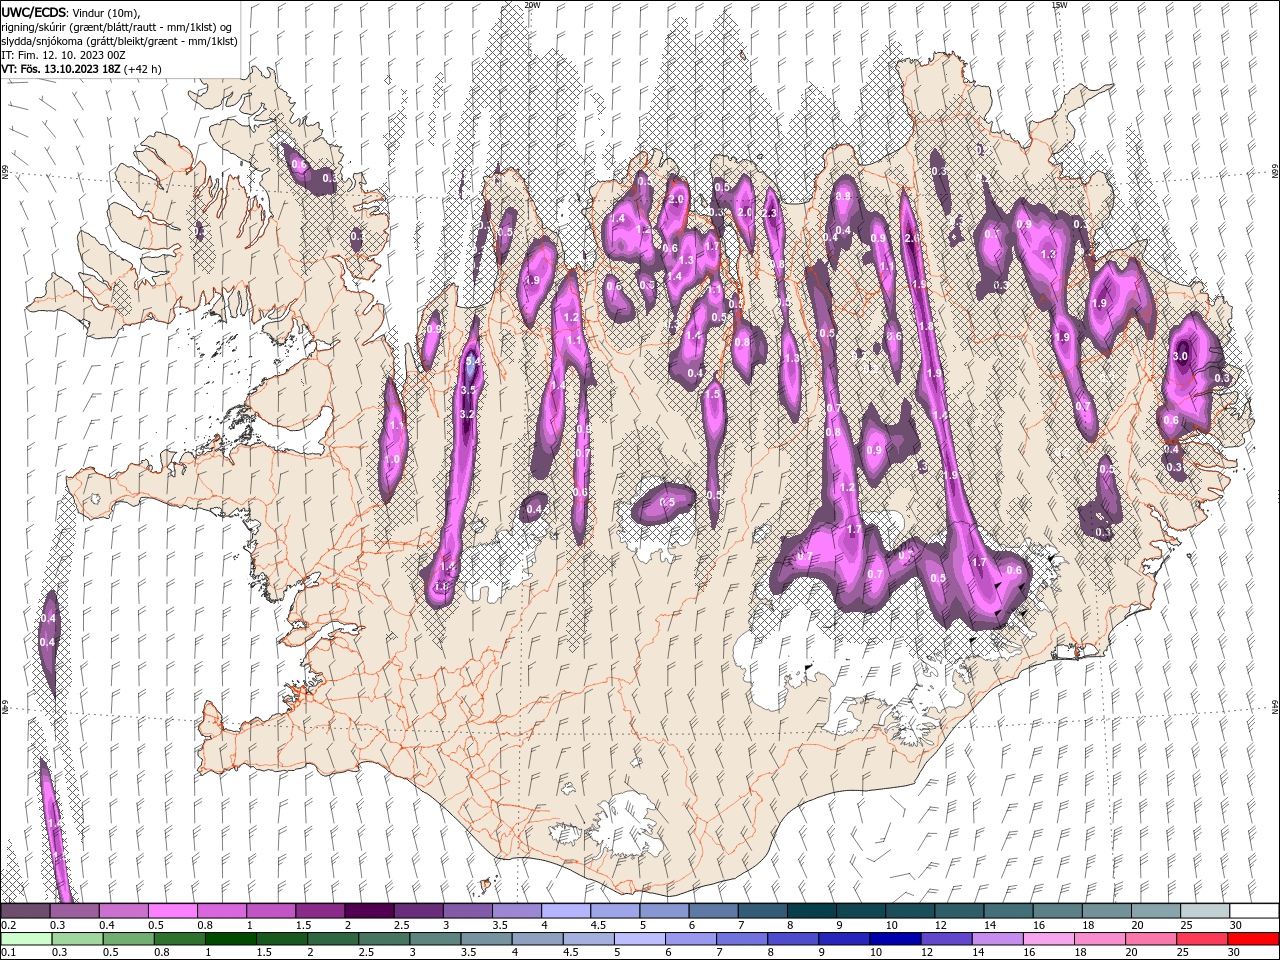Click the 'IT: Fim. 12. 10. 2023 00Z' line
This screenshot has width=1280, height=960.
[62, 55]
